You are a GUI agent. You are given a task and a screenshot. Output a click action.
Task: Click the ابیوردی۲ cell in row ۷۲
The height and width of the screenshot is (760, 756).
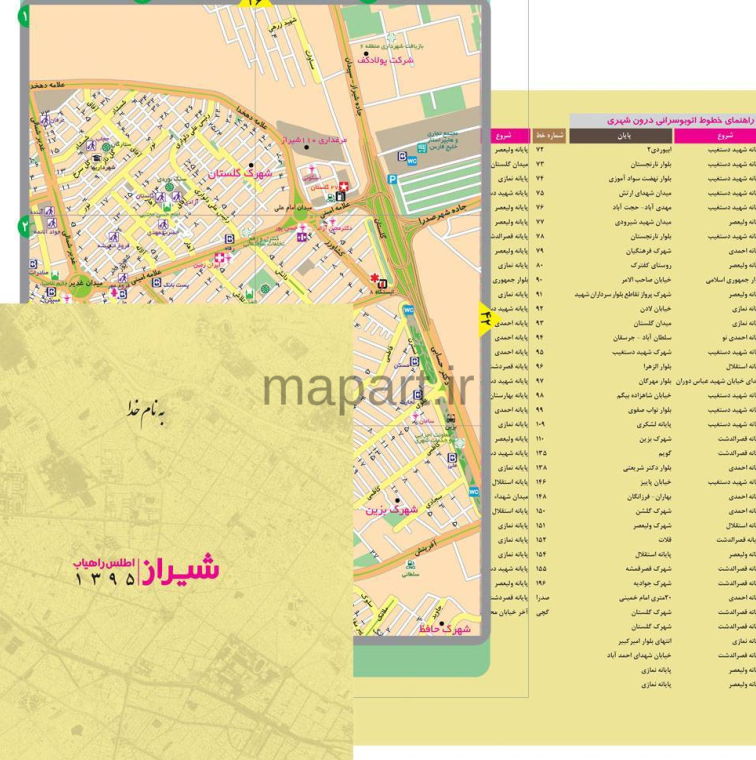pos(659,150)
